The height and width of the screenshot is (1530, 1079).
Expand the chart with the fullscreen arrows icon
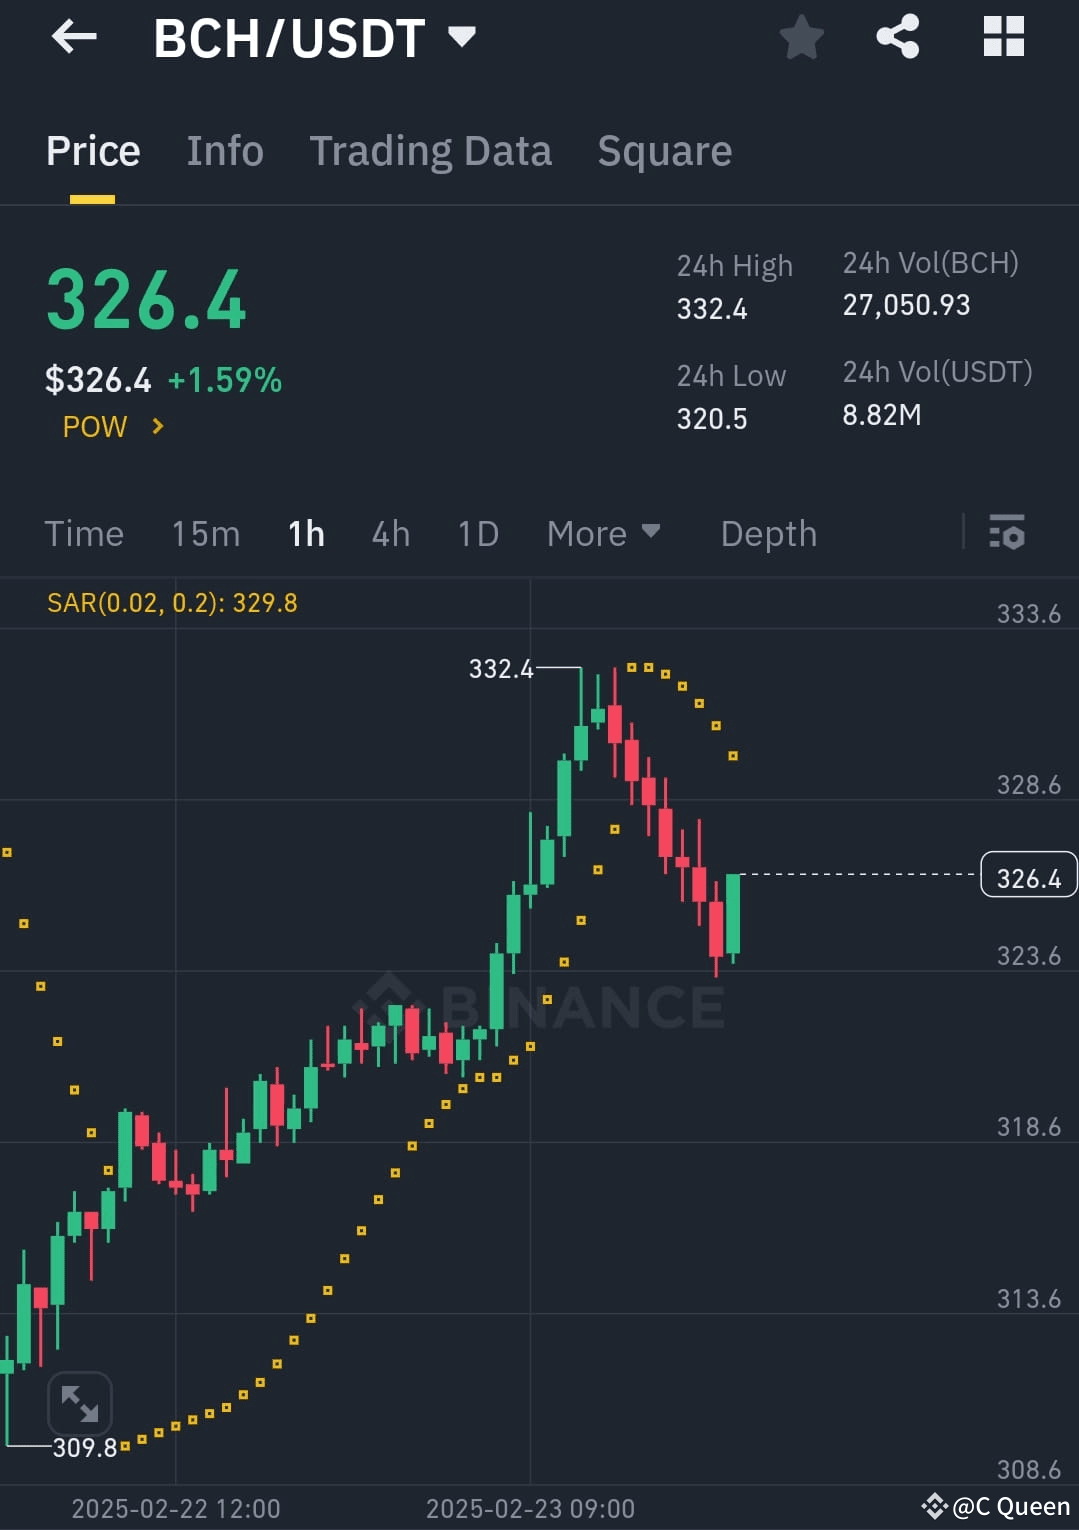[80, 1404]
